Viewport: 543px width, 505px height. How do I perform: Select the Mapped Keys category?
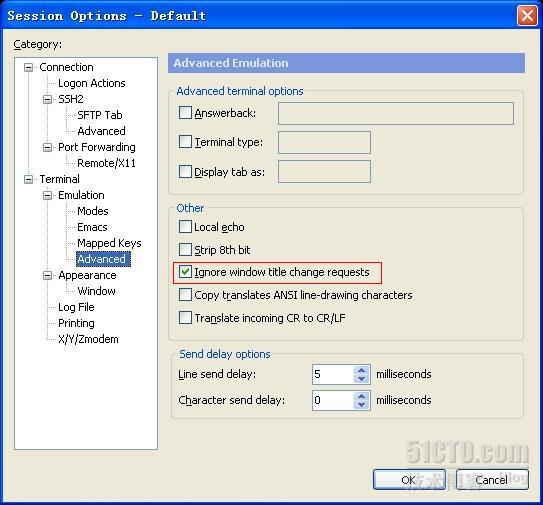109,243
